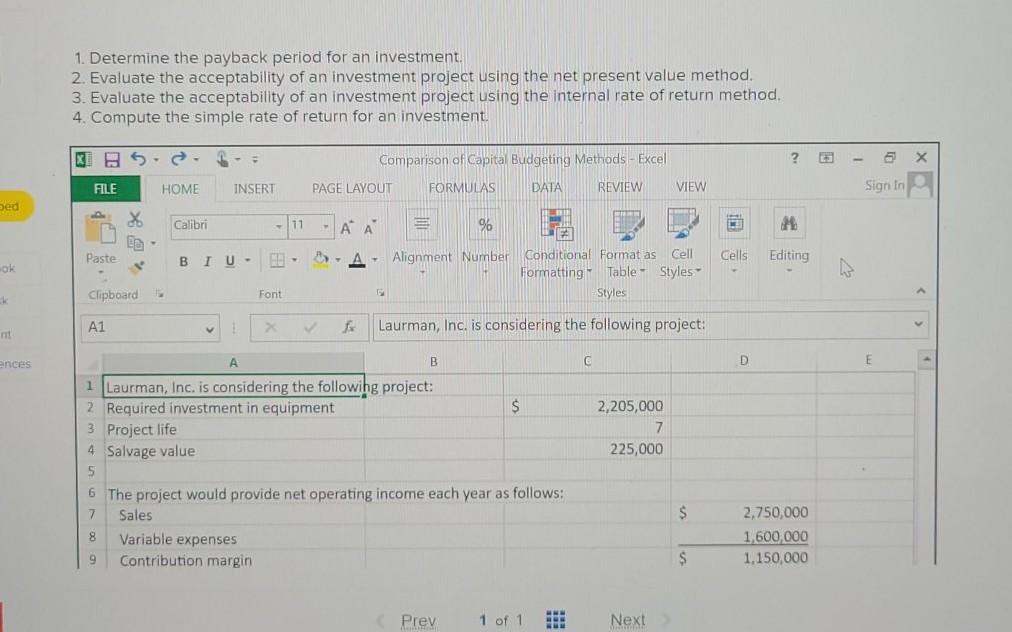The height and width of the screenshot is (632, 1012).
Task: Open the FILE menu
Action: [x=105, y=187]
